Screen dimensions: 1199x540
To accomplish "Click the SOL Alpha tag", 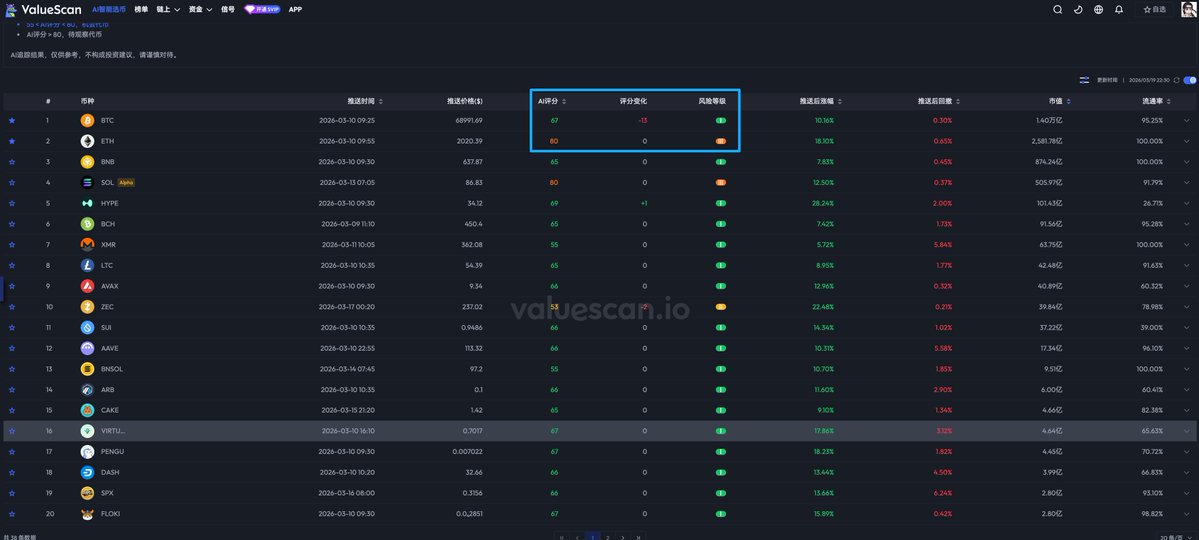I will [x=127, y=182].
